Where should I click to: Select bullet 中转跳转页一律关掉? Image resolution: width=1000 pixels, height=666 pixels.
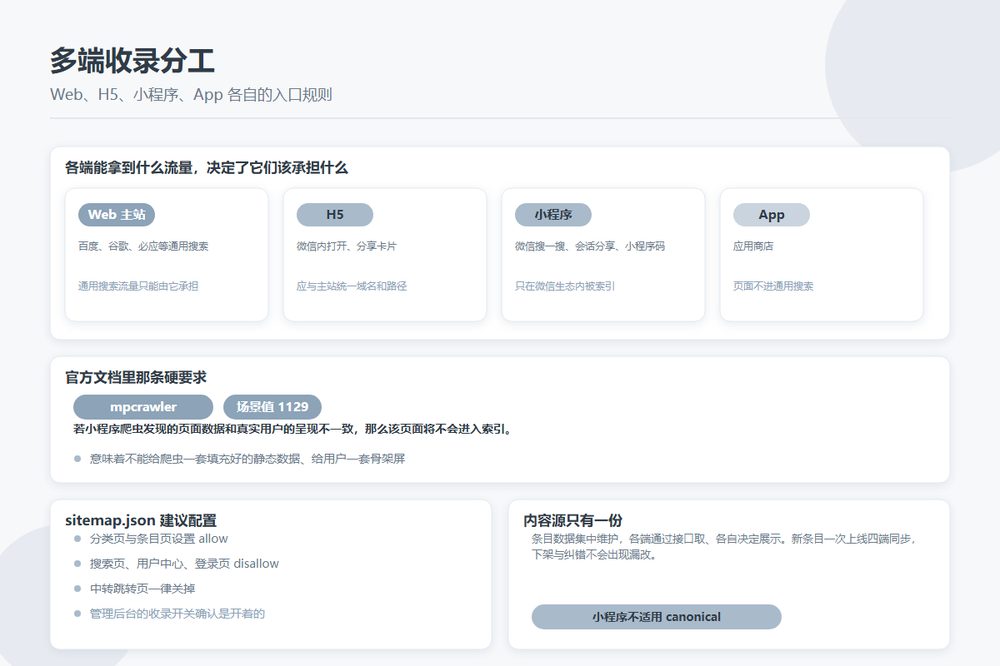[142, 589]
